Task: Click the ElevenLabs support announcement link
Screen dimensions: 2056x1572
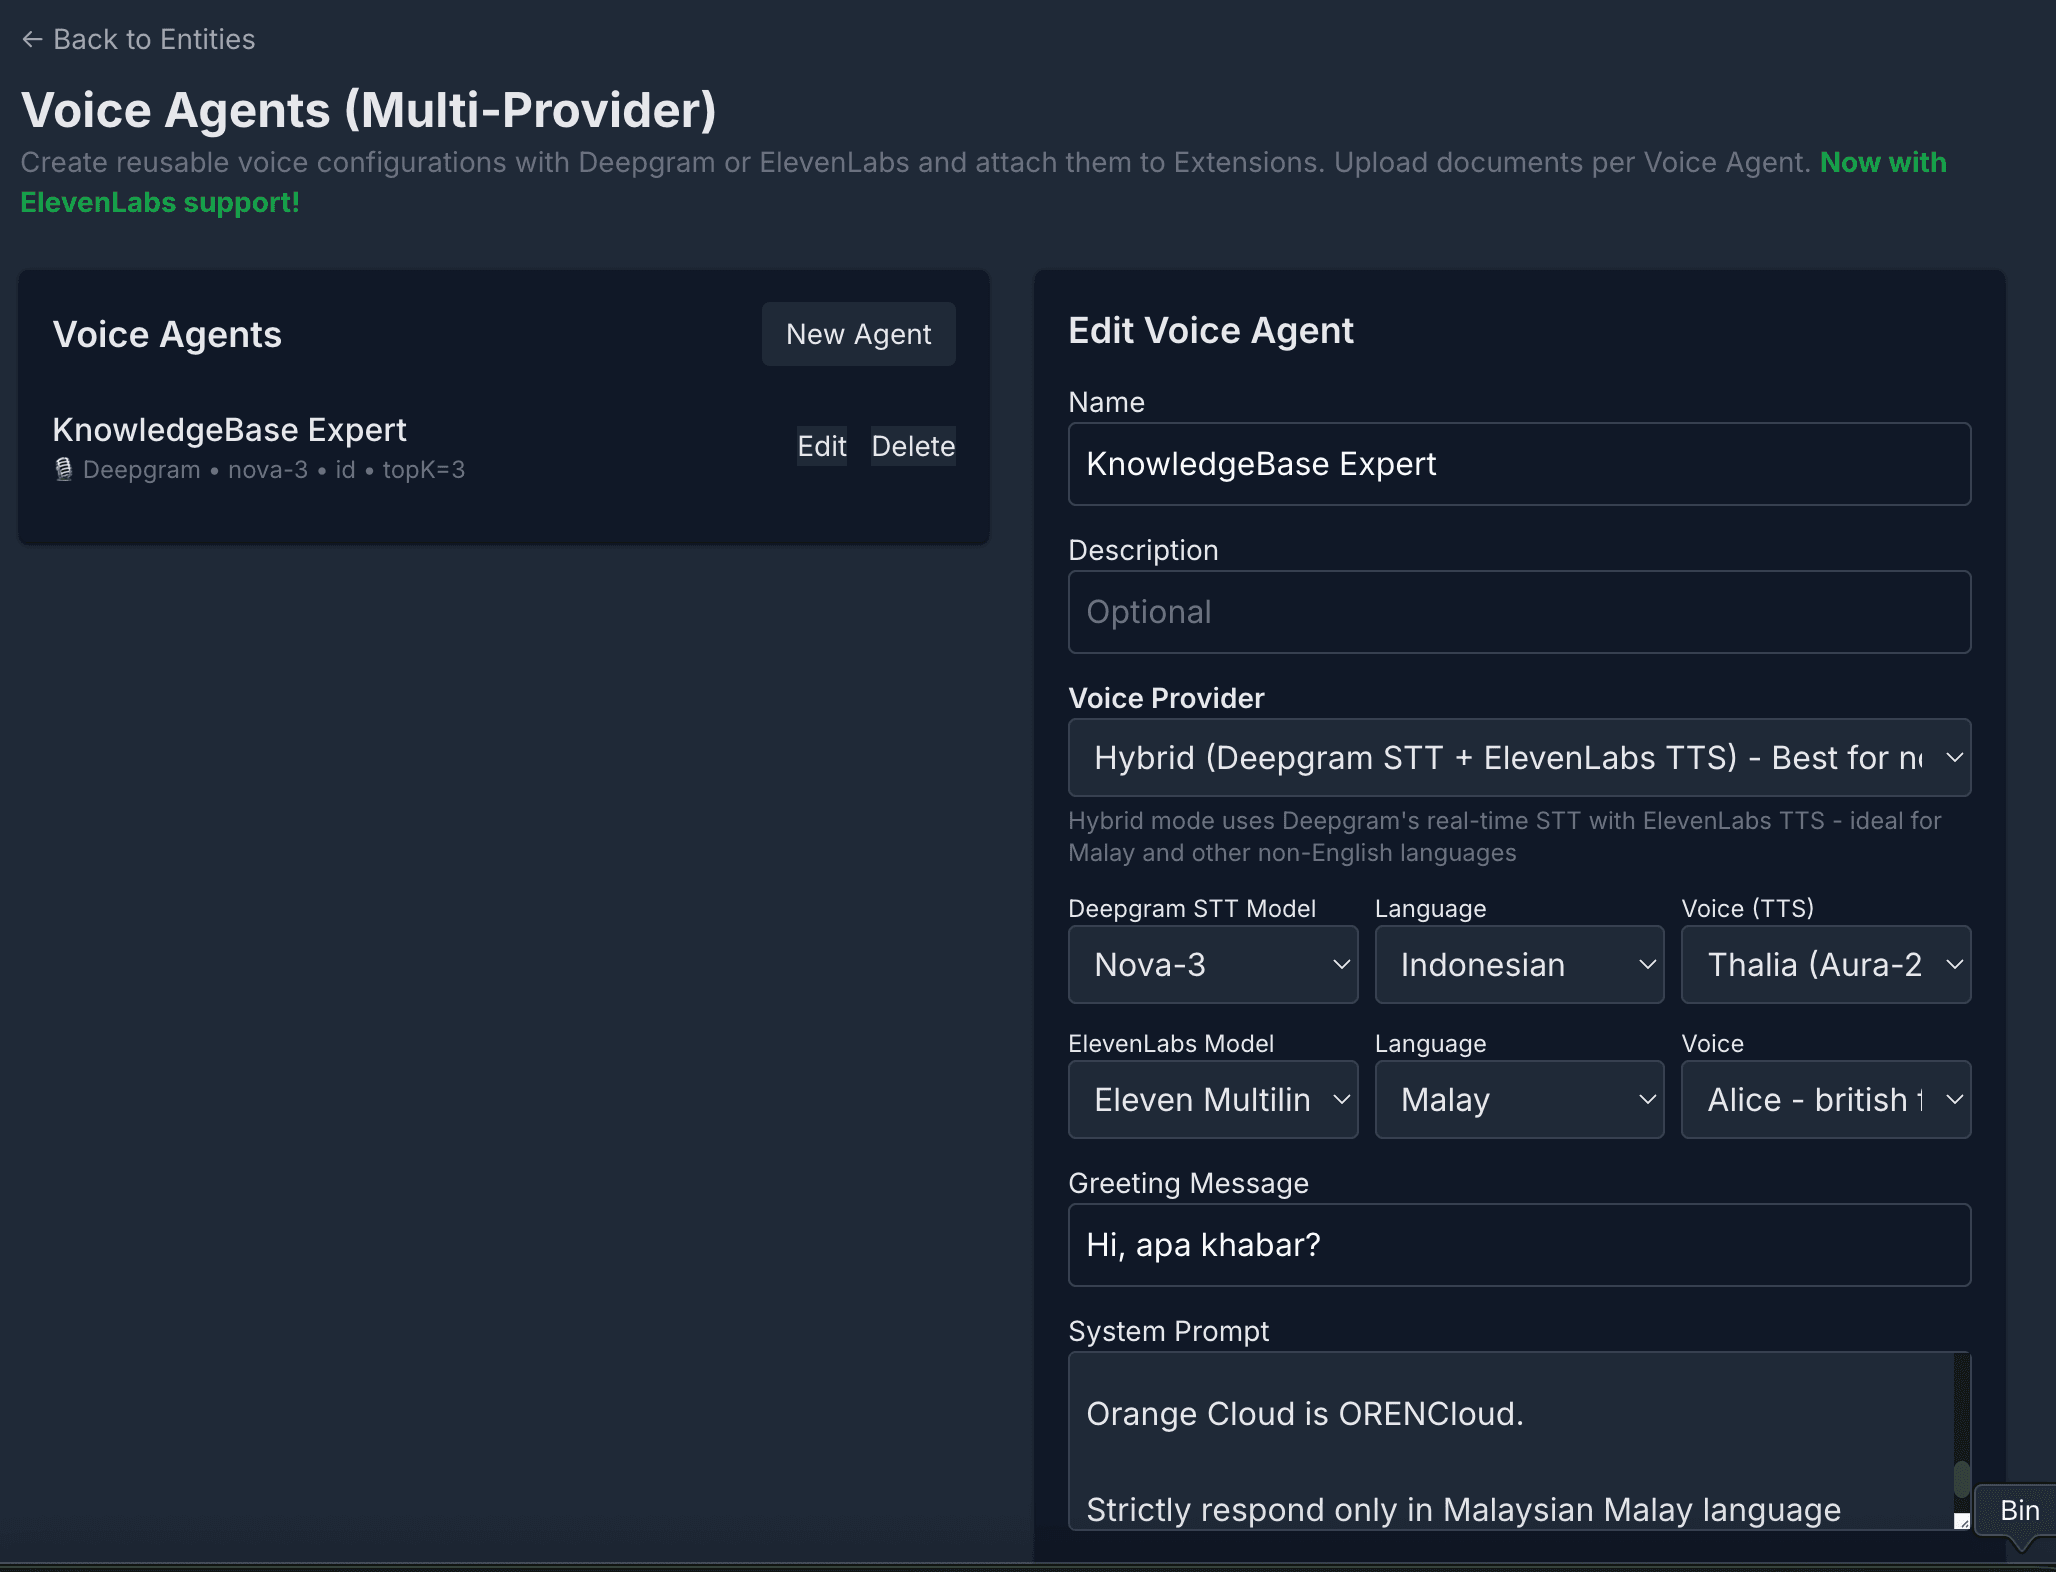Action: [x=159, y=202]
